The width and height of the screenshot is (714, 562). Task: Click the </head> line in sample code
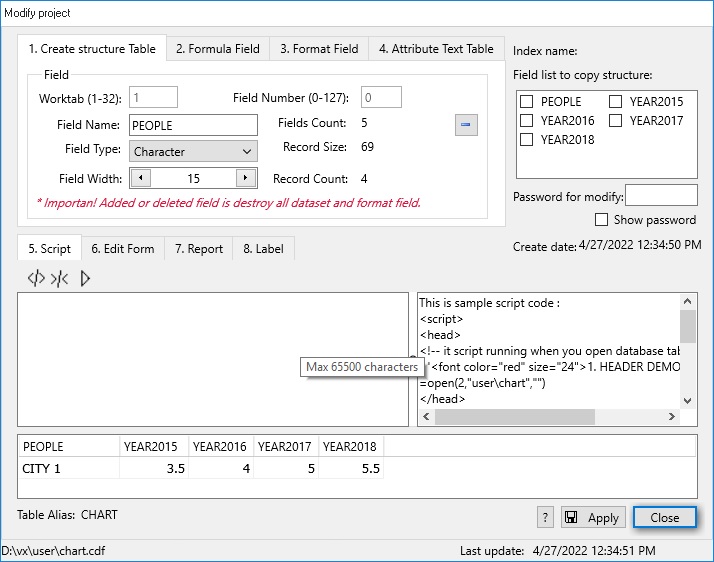click(x=443, y=399)
